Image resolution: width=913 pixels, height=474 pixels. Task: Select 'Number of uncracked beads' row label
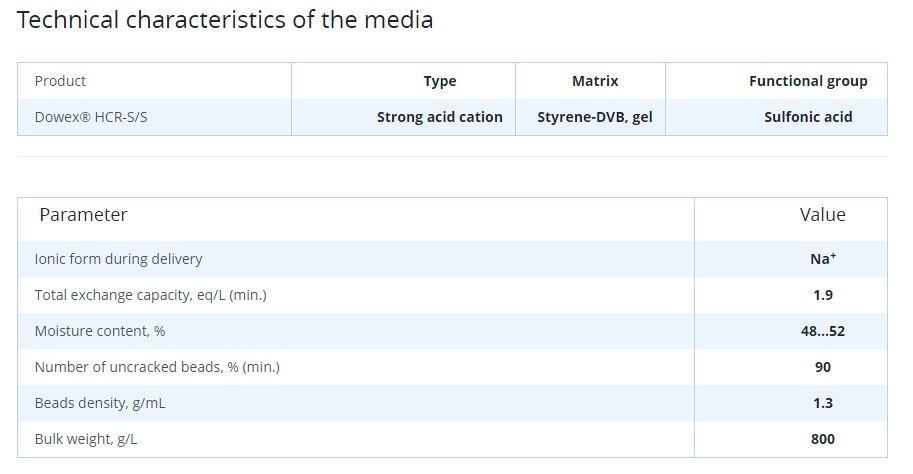point(157,367)
